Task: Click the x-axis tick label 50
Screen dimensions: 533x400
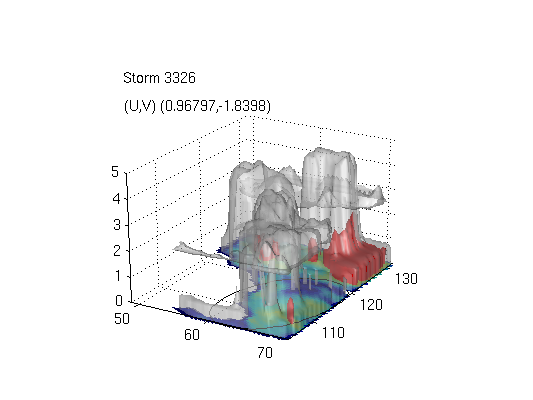Action: [122, 319]
